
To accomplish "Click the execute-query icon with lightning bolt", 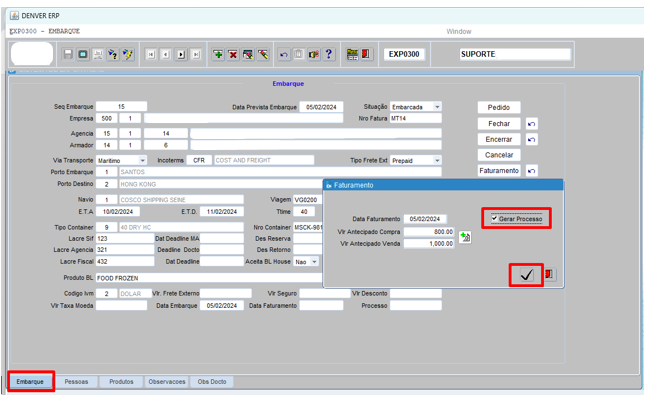I will pyautogui.click(x=128, y=54).
